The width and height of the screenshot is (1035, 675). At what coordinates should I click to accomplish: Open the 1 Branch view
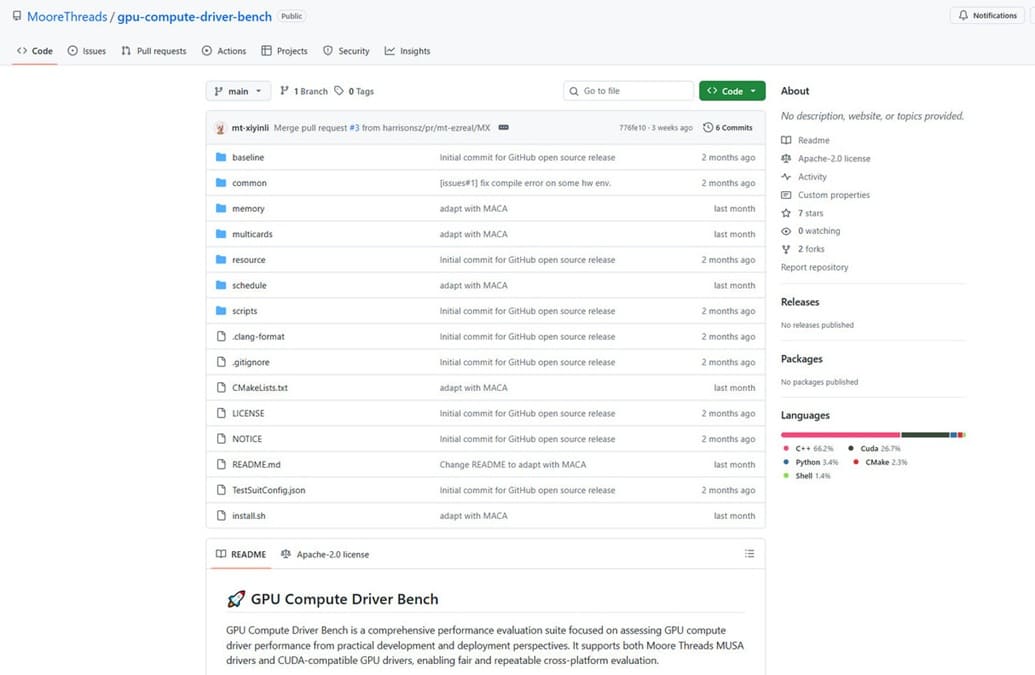[302, 90]
